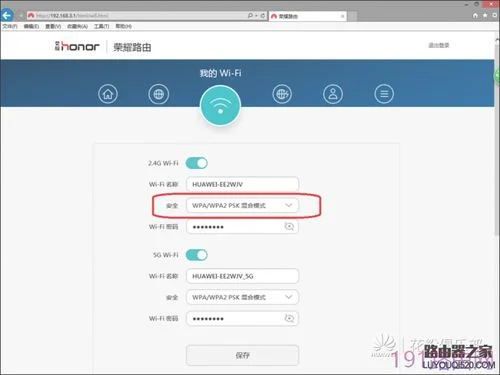Open the 查看(V) menu

(x=53, y=26)
